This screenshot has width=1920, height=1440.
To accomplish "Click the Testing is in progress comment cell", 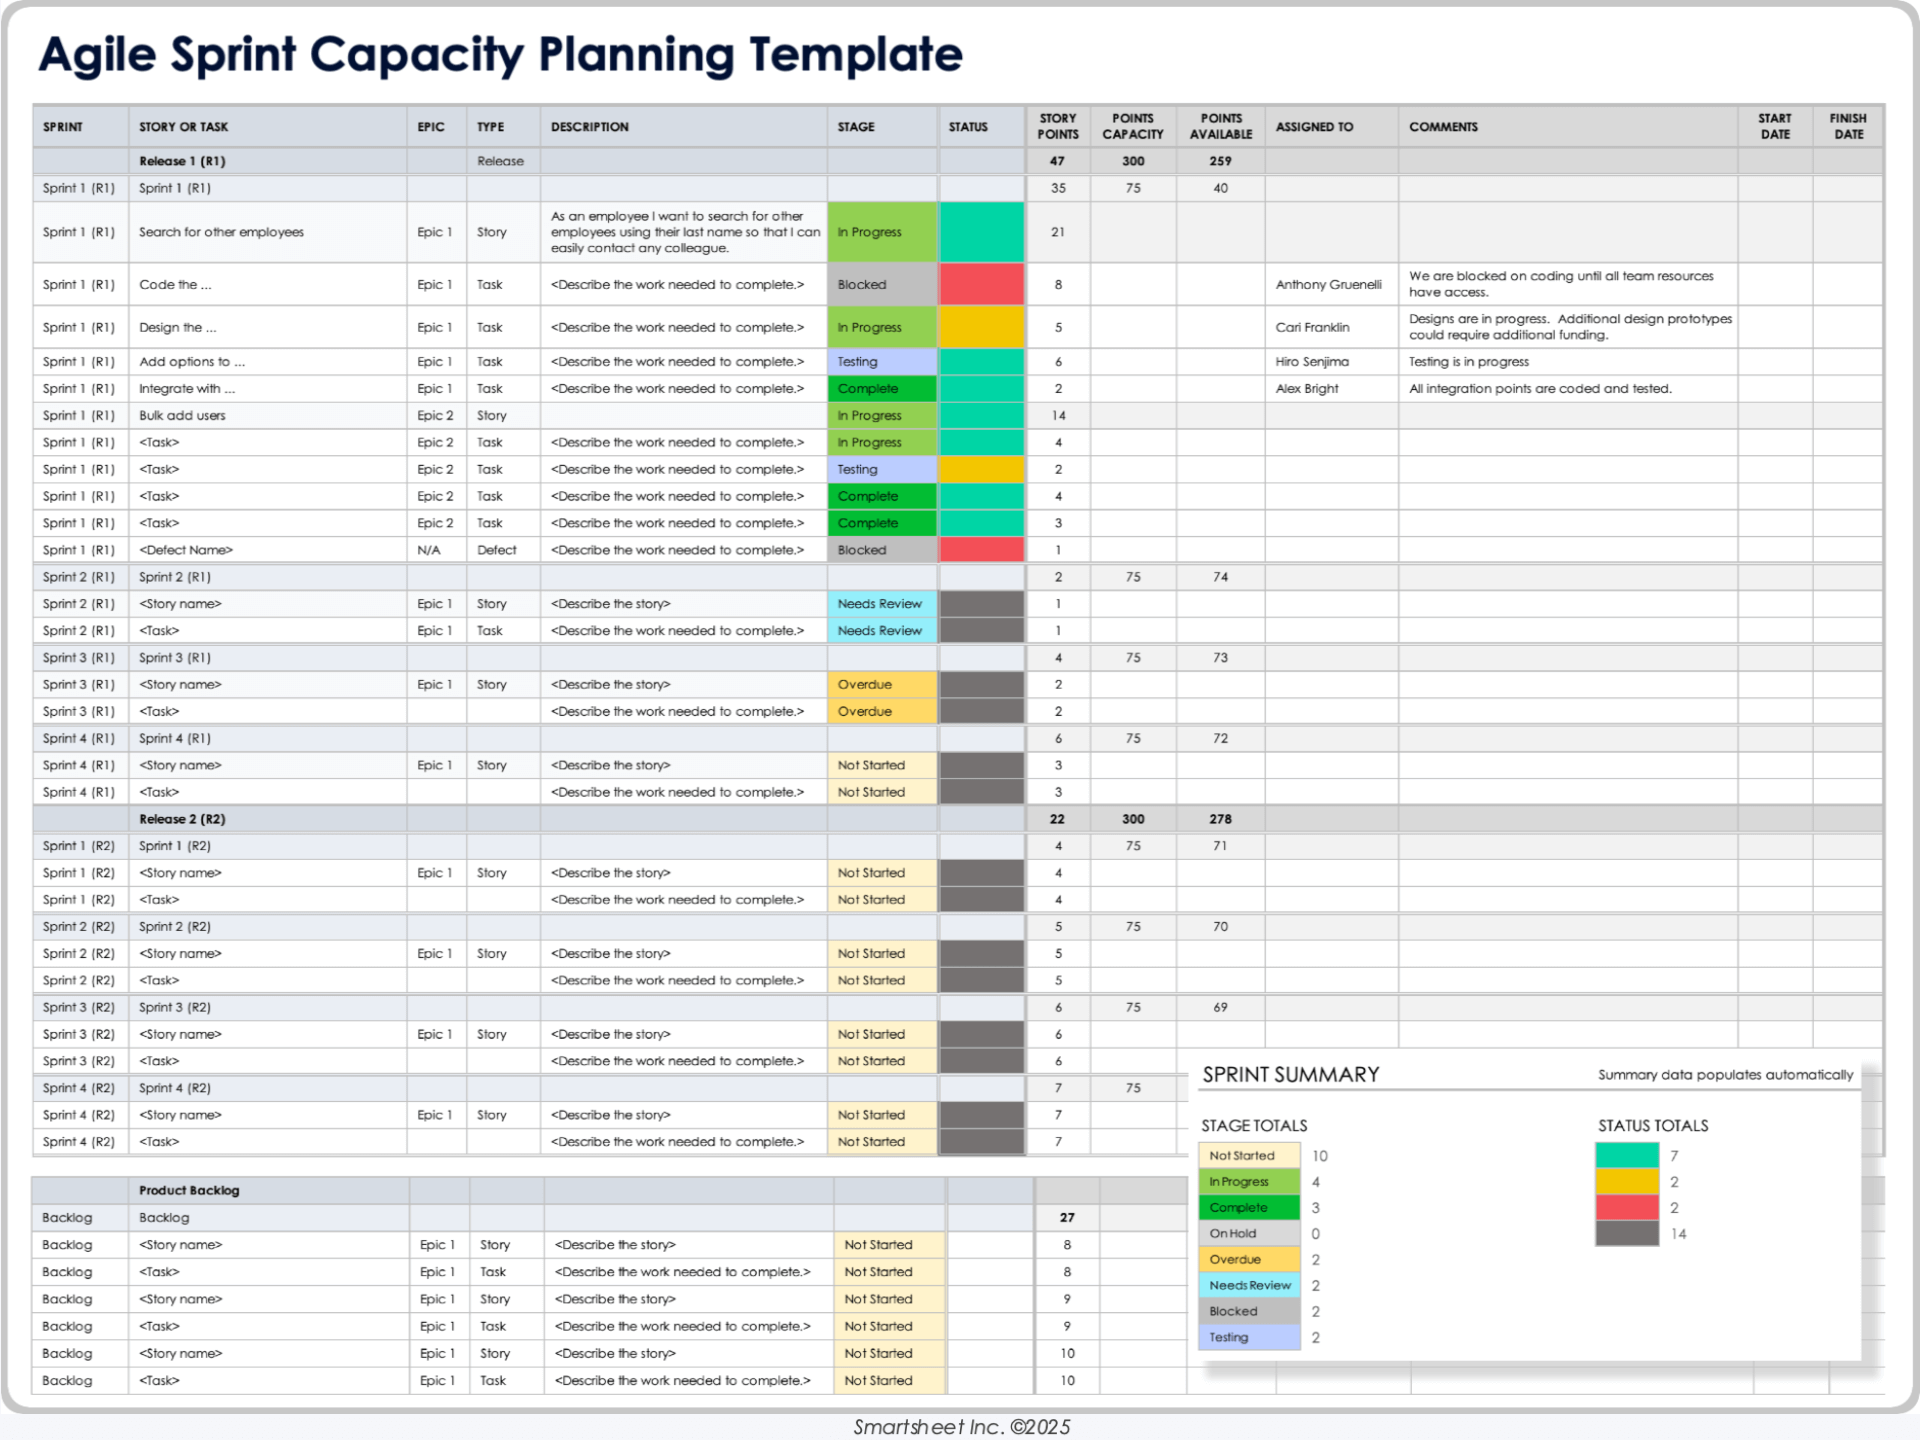I will (x=1469, y=362).
